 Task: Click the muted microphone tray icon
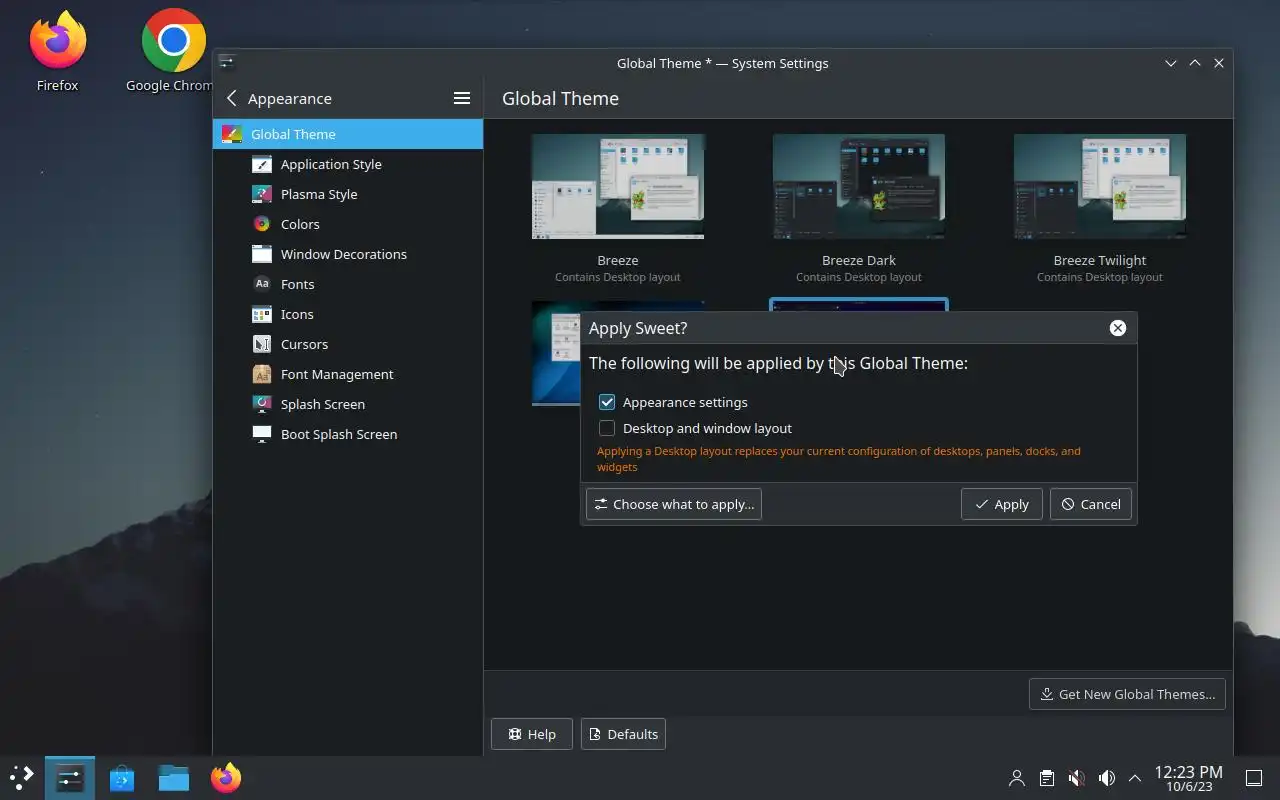1077,778
